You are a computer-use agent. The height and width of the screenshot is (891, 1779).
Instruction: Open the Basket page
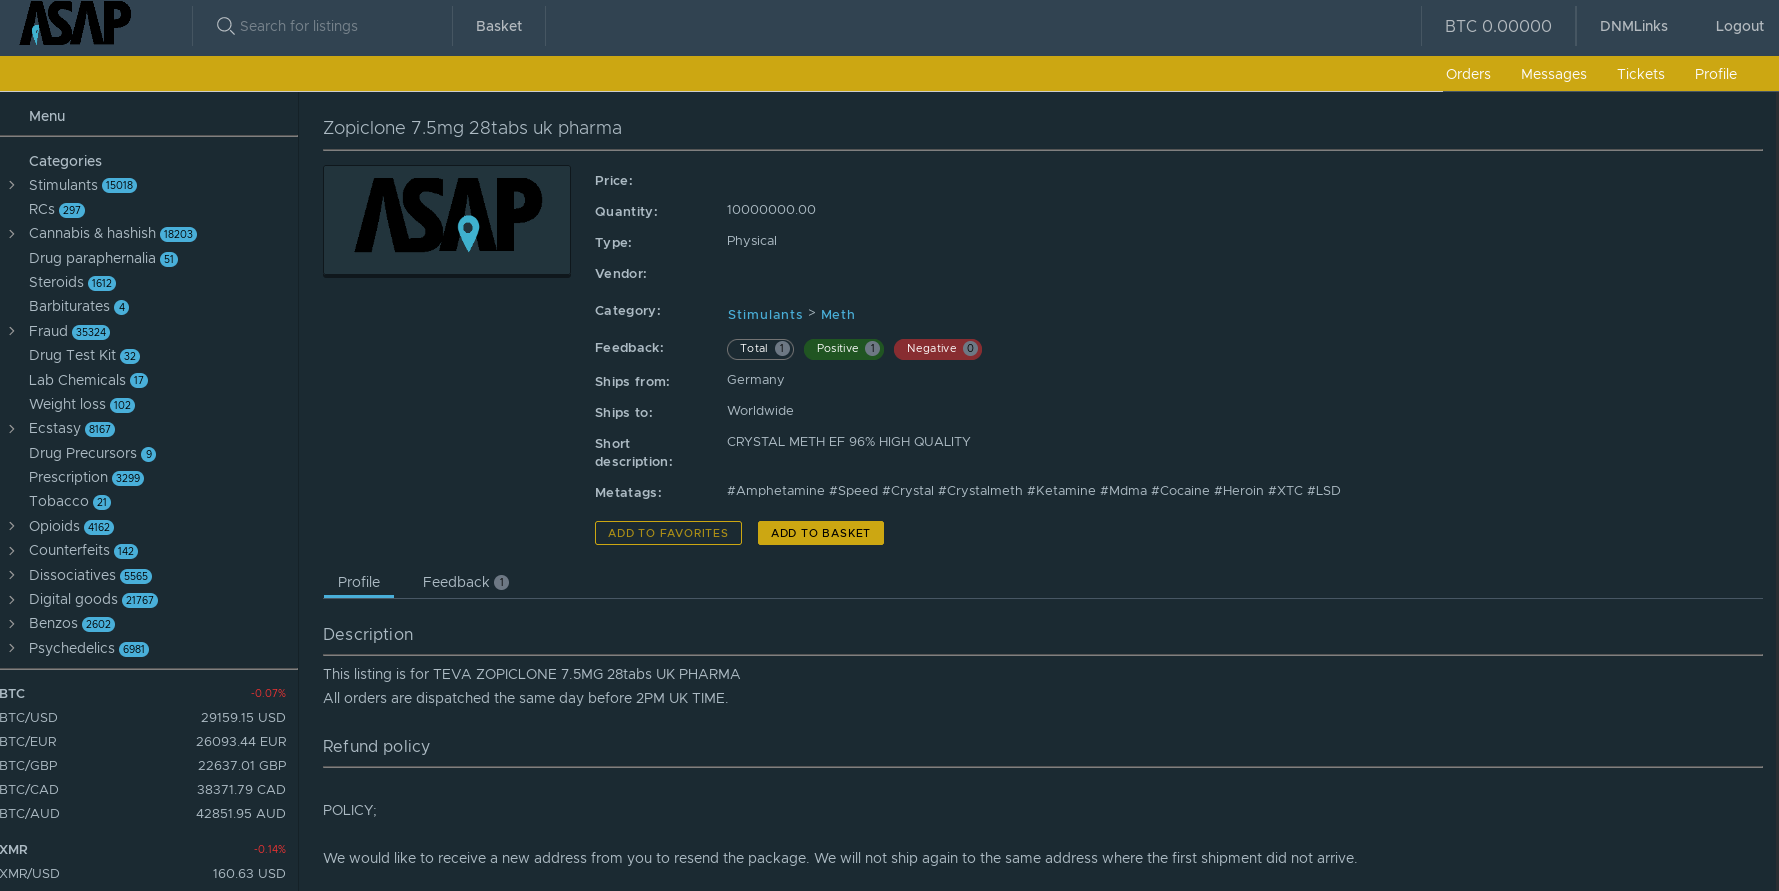pyautogui.click(x=499, y=26)
